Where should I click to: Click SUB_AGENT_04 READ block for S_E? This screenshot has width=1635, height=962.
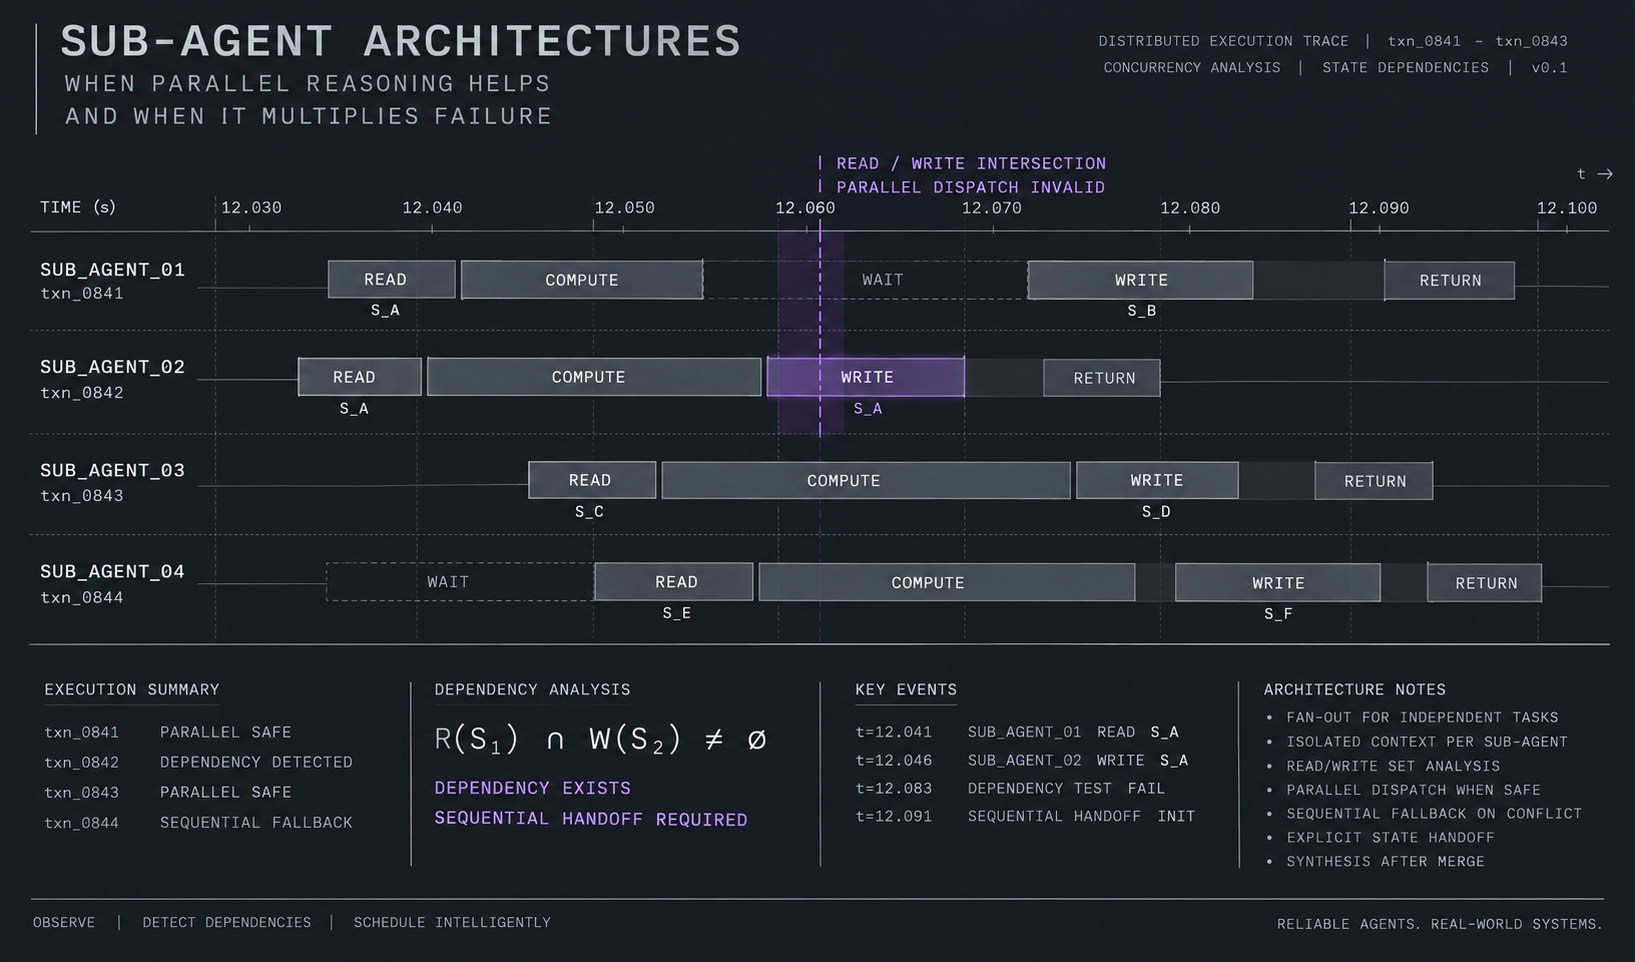click(x=674, y=582)
